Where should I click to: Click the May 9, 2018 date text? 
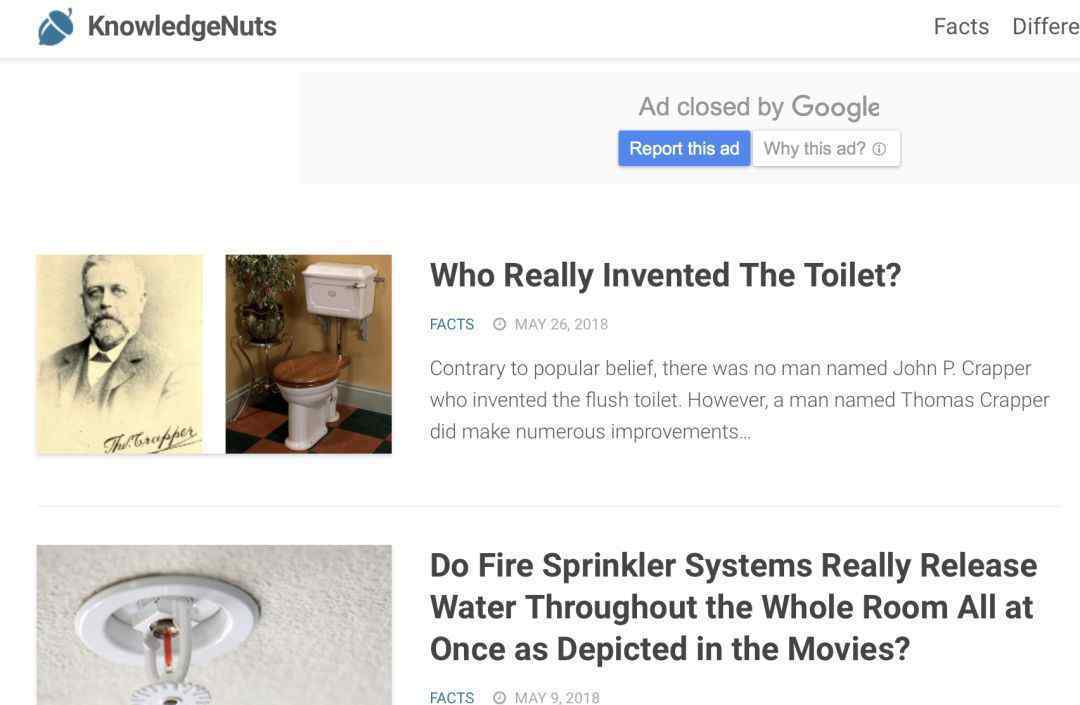coord(557,697)
